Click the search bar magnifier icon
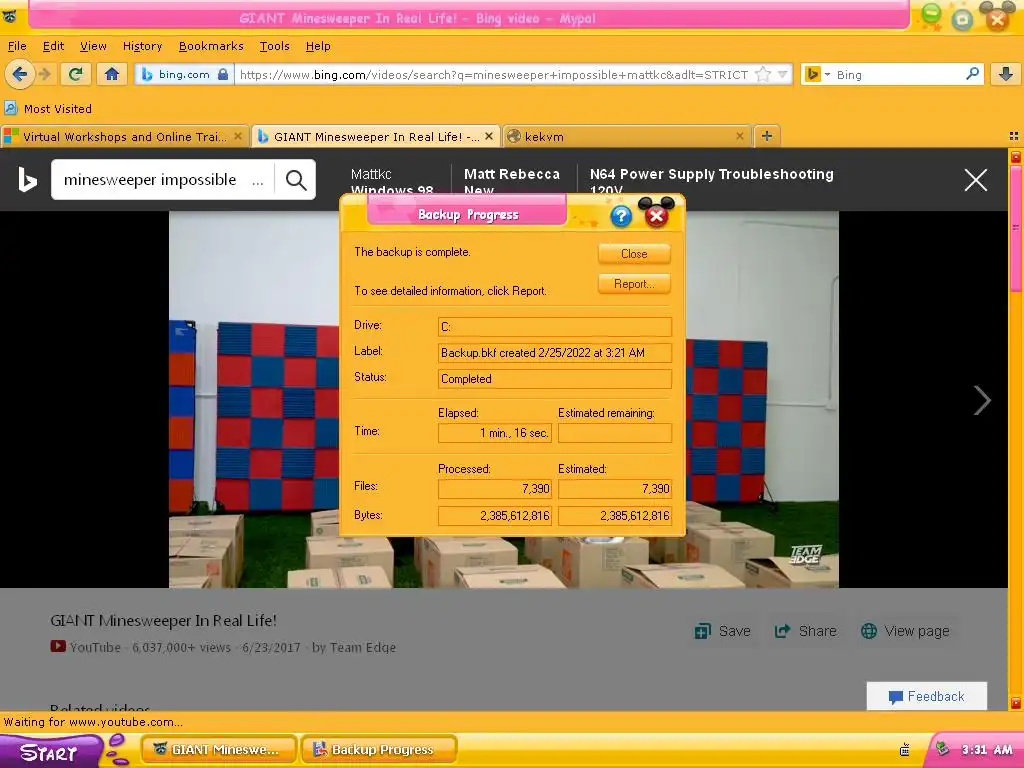1024x768 pixels. 972,74
